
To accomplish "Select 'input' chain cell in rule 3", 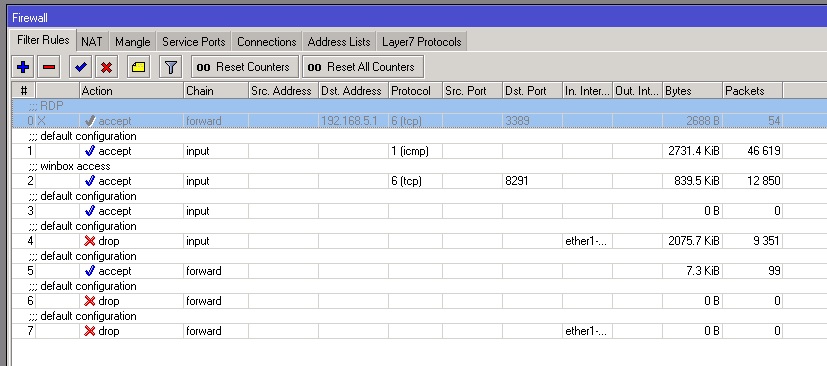I will [x=216, y=211].
